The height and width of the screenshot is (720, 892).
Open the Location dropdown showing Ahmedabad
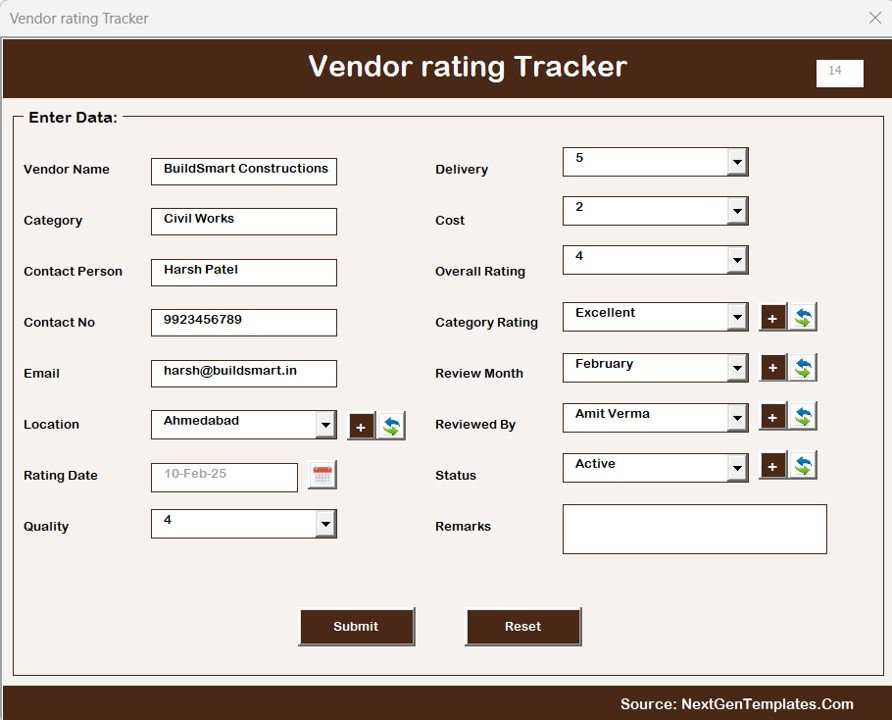tap(325, 425)
